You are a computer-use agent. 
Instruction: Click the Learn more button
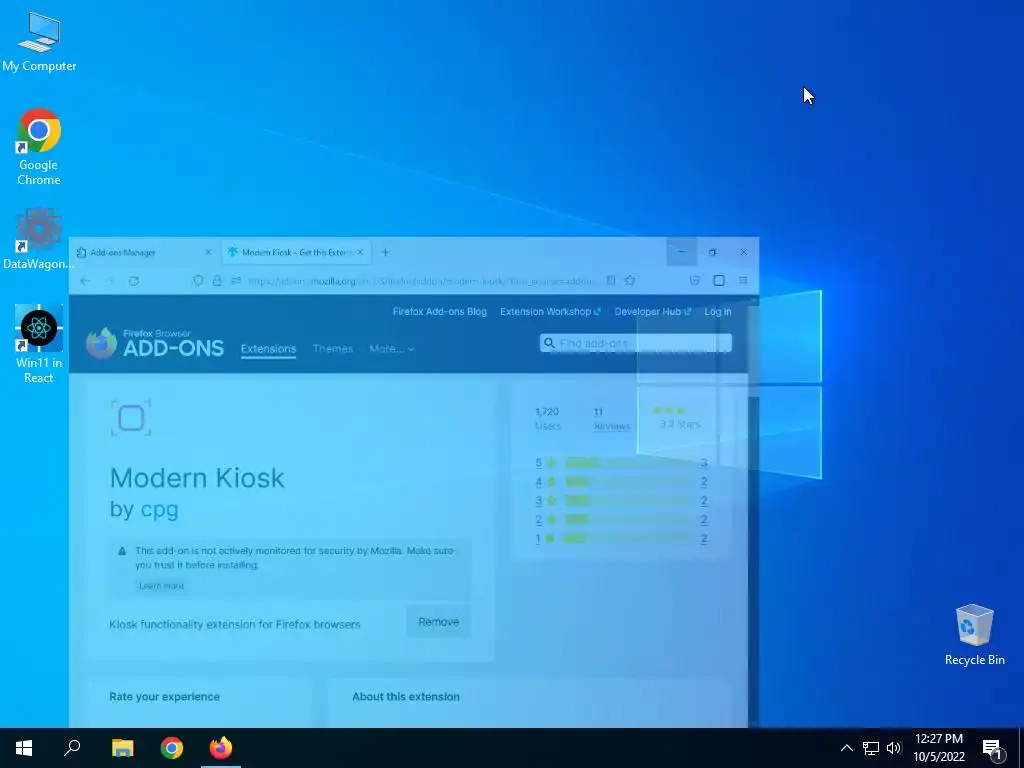pos(161,586)
